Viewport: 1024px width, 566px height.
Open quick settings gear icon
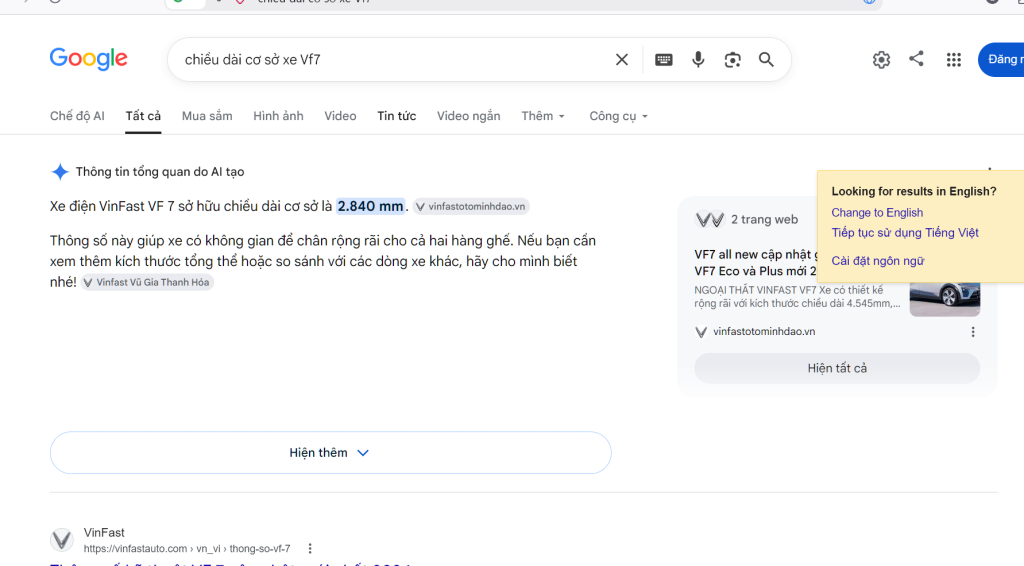click(x=881, y=59)
